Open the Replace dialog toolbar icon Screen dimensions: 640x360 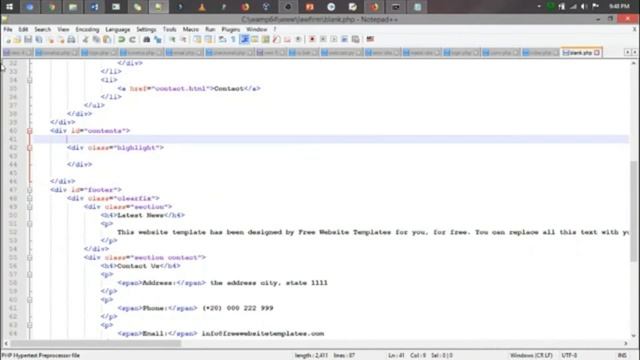pyautogui.click(x=158, y=40)
